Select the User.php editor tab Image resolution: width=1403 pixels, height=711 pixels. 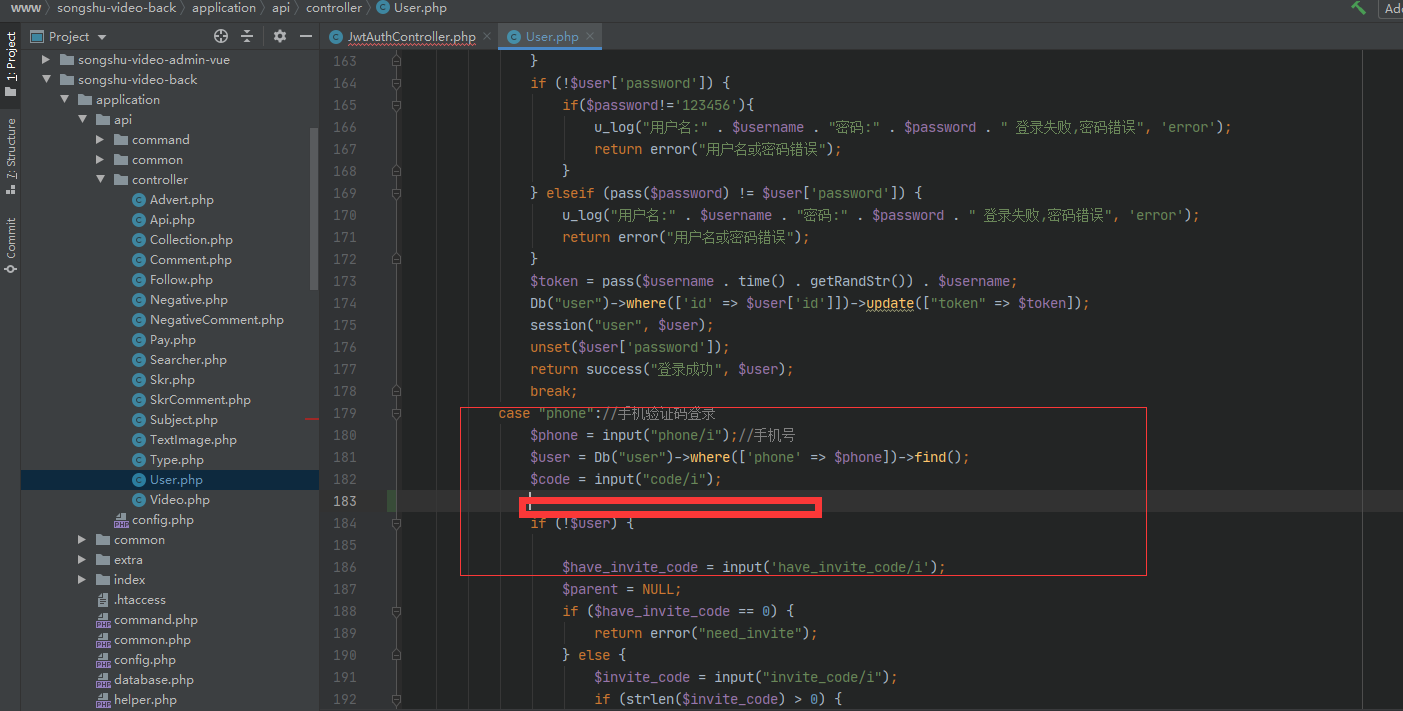click(x=552, y=36)
